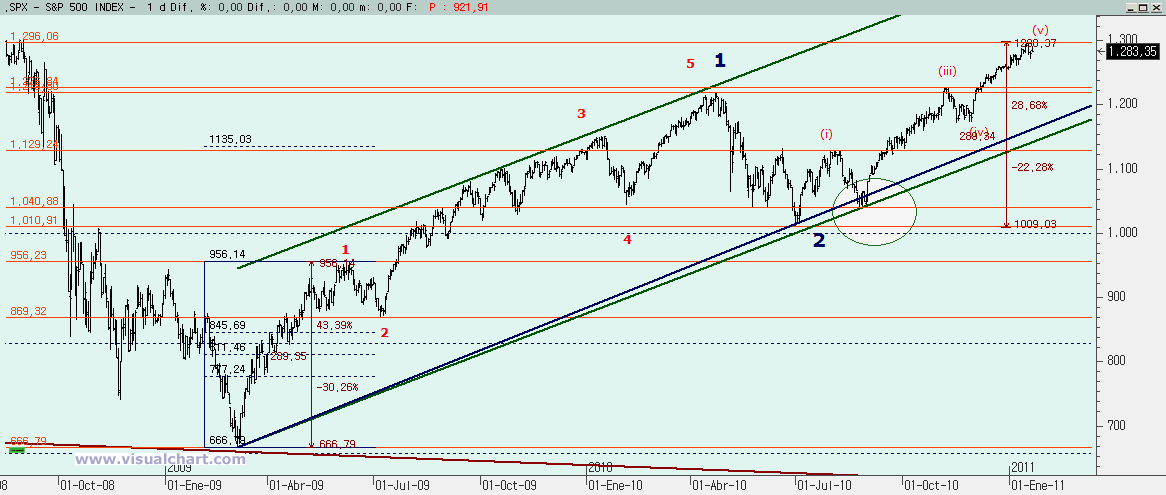Click the 2010 year marker
1166x495 pixels.
pos(600,467)
